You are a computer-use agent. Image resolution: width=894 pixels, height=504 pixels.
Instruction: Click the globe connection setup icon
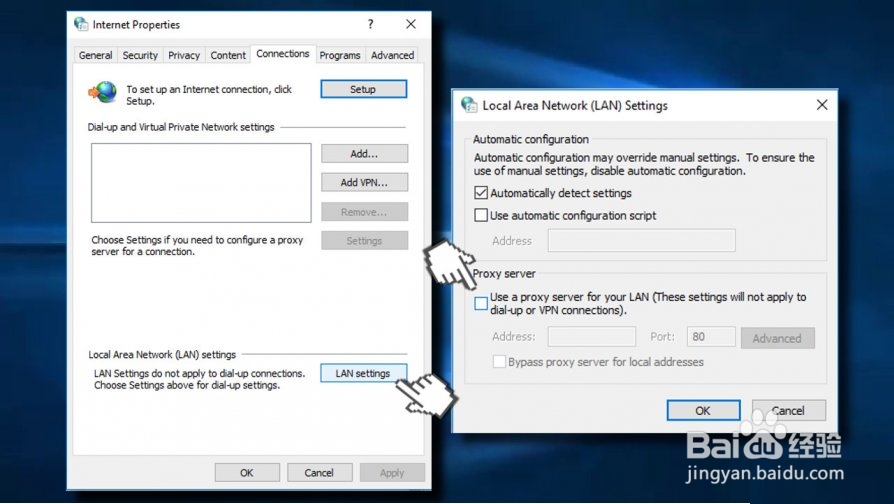click(x=103, y=92)
